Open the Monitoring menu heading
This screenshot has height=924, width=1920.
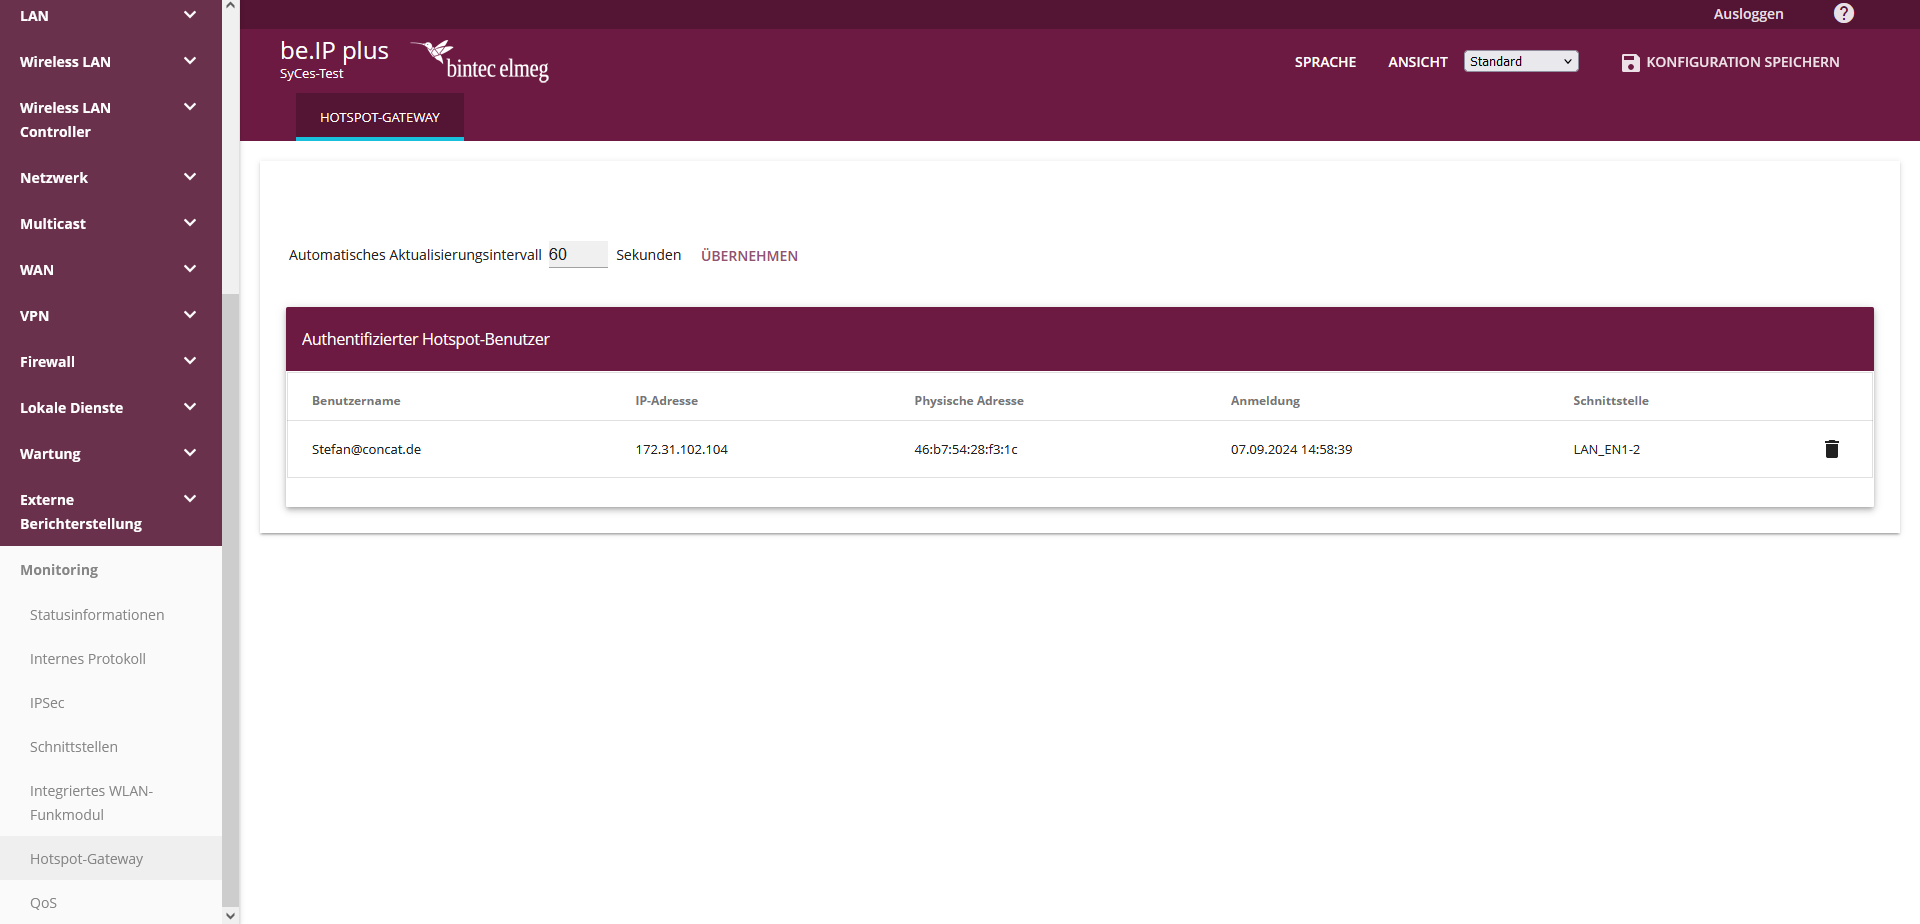click(x=59, y=570)
